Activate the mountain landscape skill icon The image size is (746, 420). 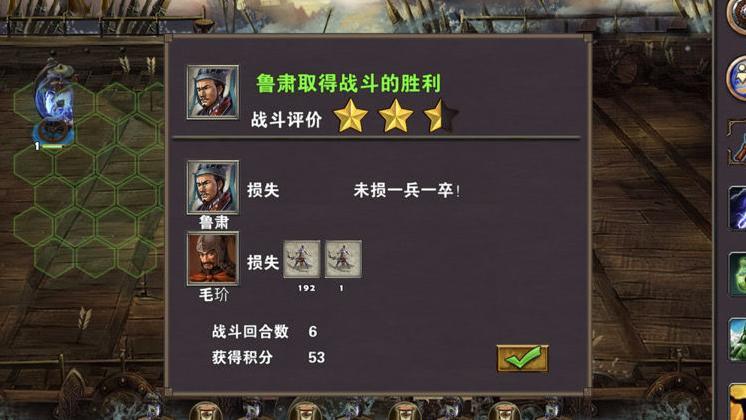point(737,340)
